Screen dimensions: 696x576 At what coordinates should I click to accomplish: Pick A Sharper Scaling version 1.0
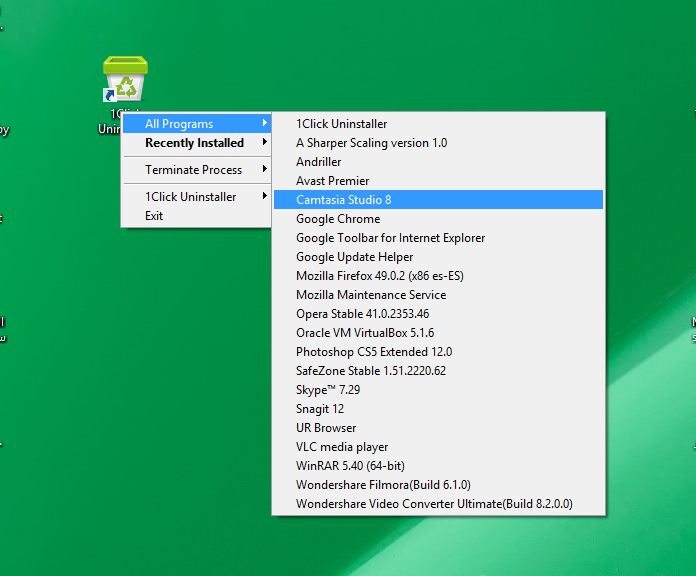tap(371, 143)
